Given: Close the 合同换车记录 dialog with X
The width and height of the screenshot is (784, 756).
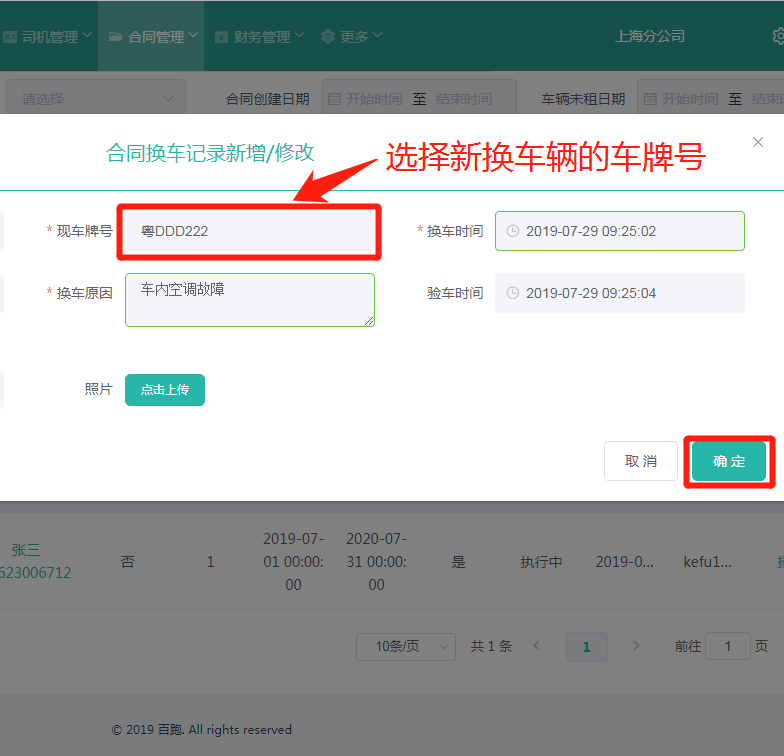Looking at the screenshot, I should tap(758, 142).
